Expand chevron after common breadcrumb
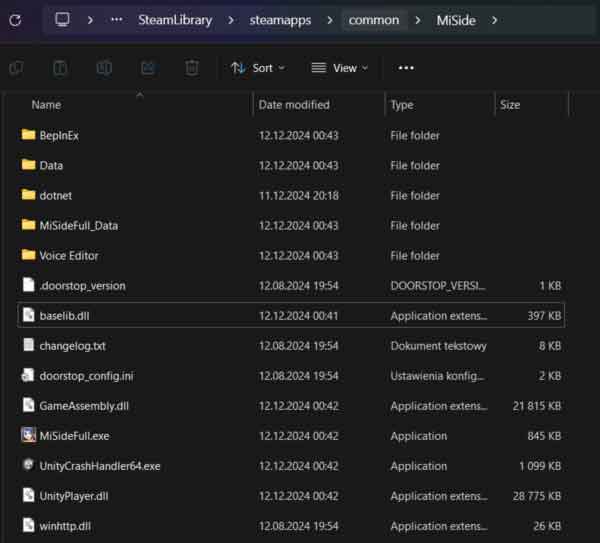The width and height of the screenshot is (600, 543). 418,20
